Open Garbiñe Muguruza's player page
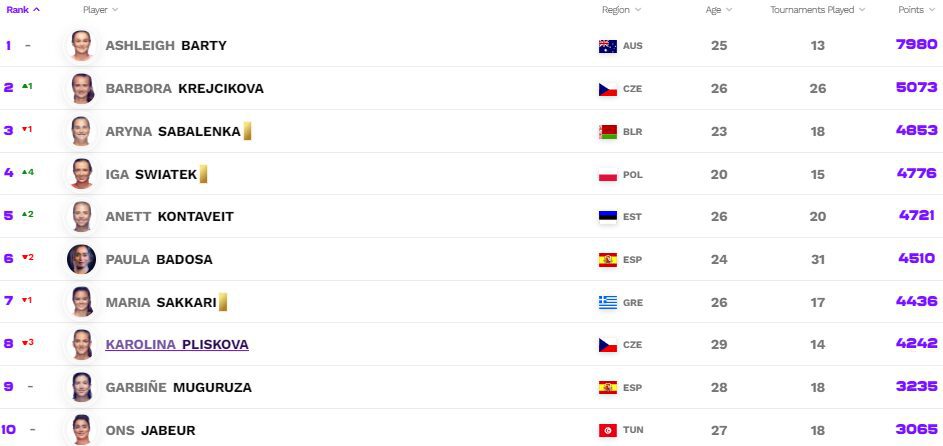 [x=179, y=388]
